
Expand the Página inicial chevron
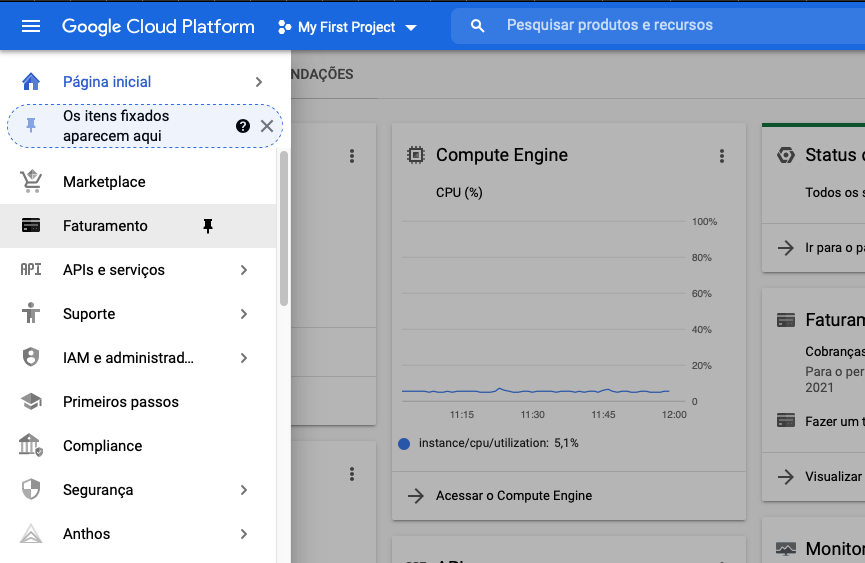pyautogui.click(x=259, y=82)
